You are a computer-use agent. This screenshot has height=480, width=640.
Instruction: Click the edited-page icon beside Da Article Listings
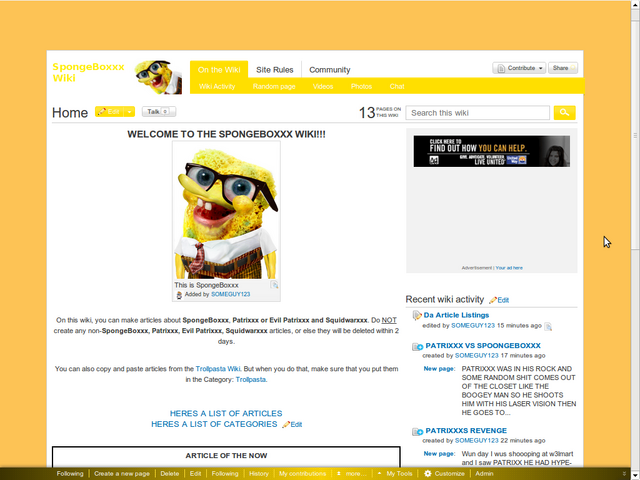click(x=416, y=315)
